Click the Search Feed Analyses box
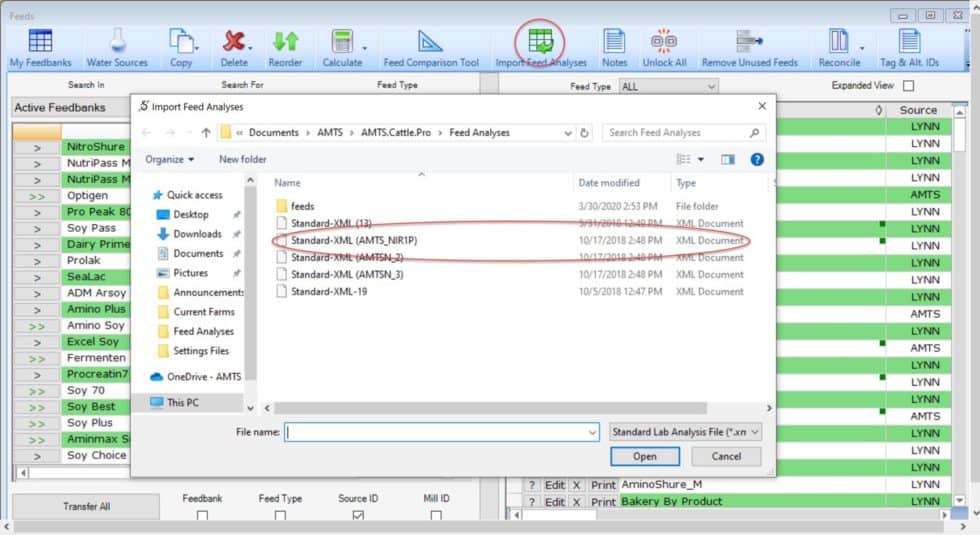This screenshot has height=535, width=980. [684, 132]
